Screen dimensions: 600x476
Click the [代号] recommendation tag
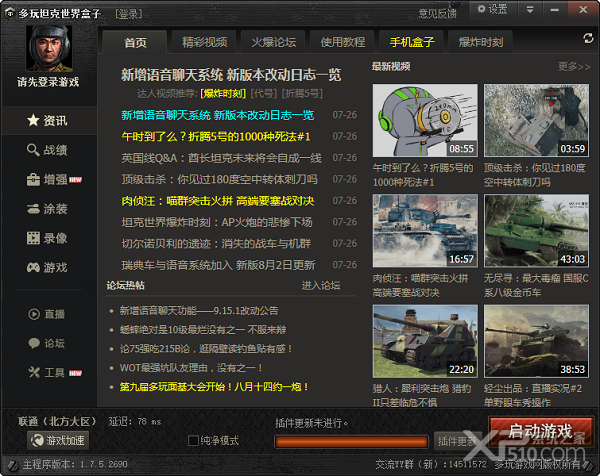coord(264,93)
